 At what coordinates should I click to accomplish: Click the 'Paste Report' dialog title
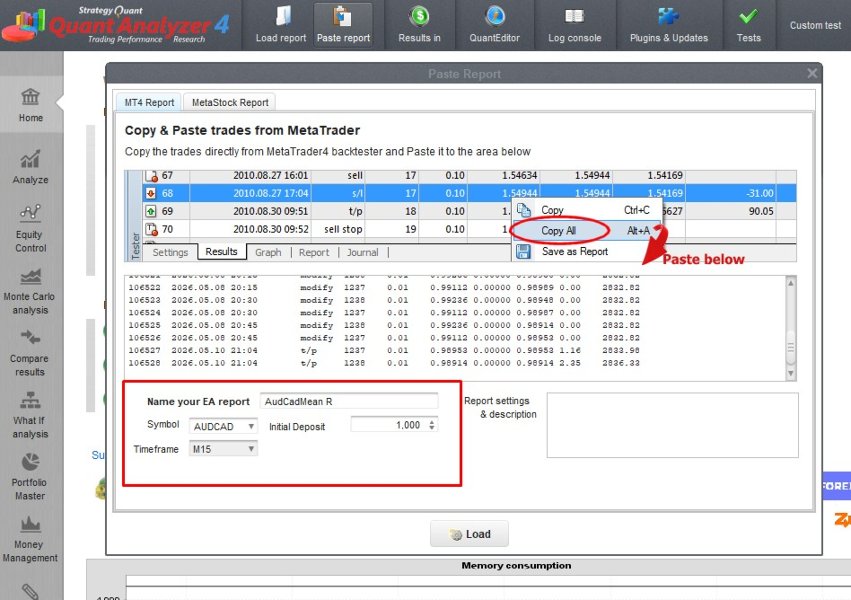464,74
